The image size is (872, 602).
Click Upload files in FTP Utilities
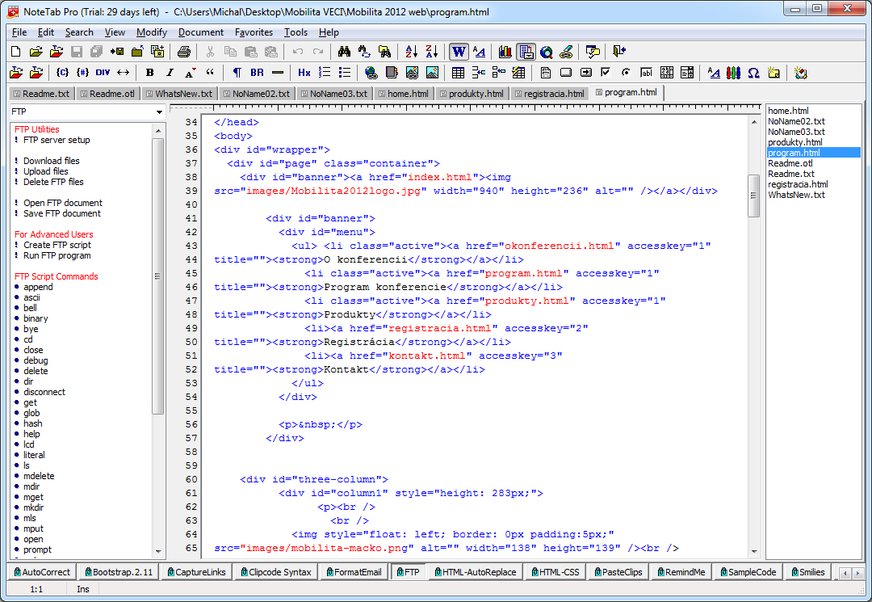tap(46, 171)
